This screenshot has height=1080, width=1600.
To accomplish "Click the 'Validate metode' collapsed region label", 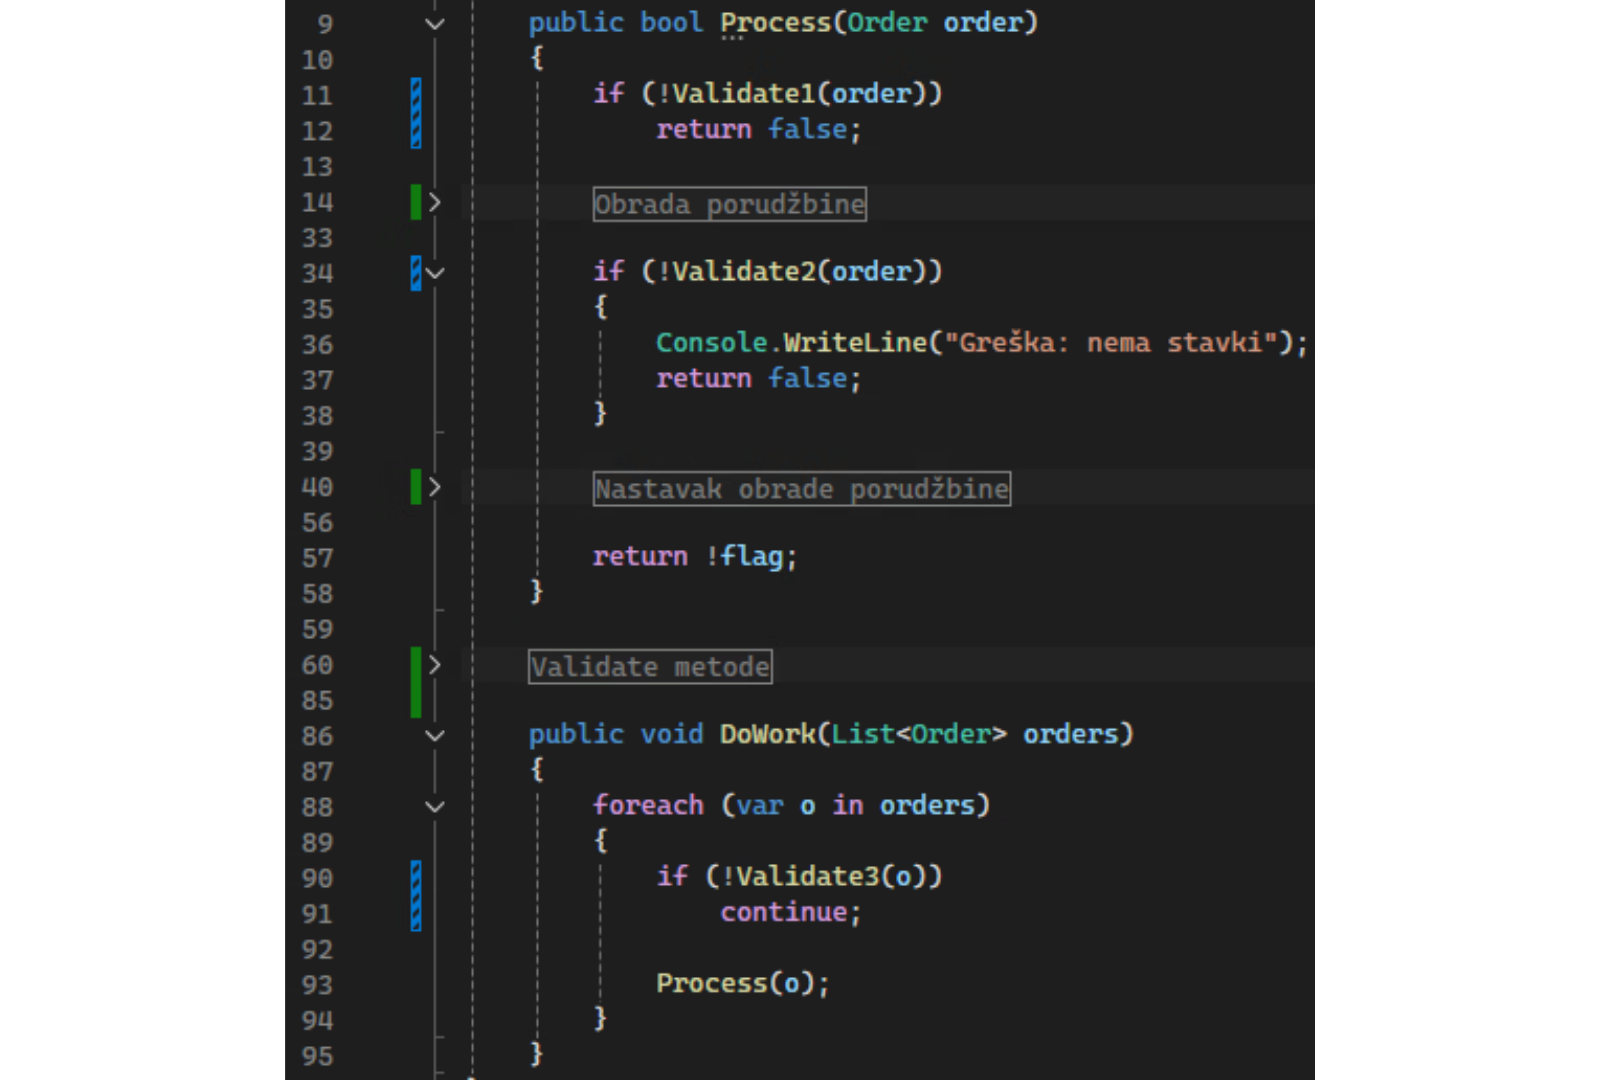I will point(650,667).
